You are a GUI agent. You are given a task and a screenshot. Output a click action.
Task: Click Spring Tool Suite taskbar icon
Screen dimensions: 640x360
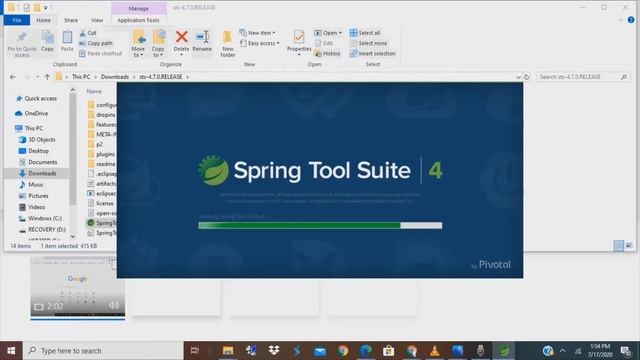504,351
